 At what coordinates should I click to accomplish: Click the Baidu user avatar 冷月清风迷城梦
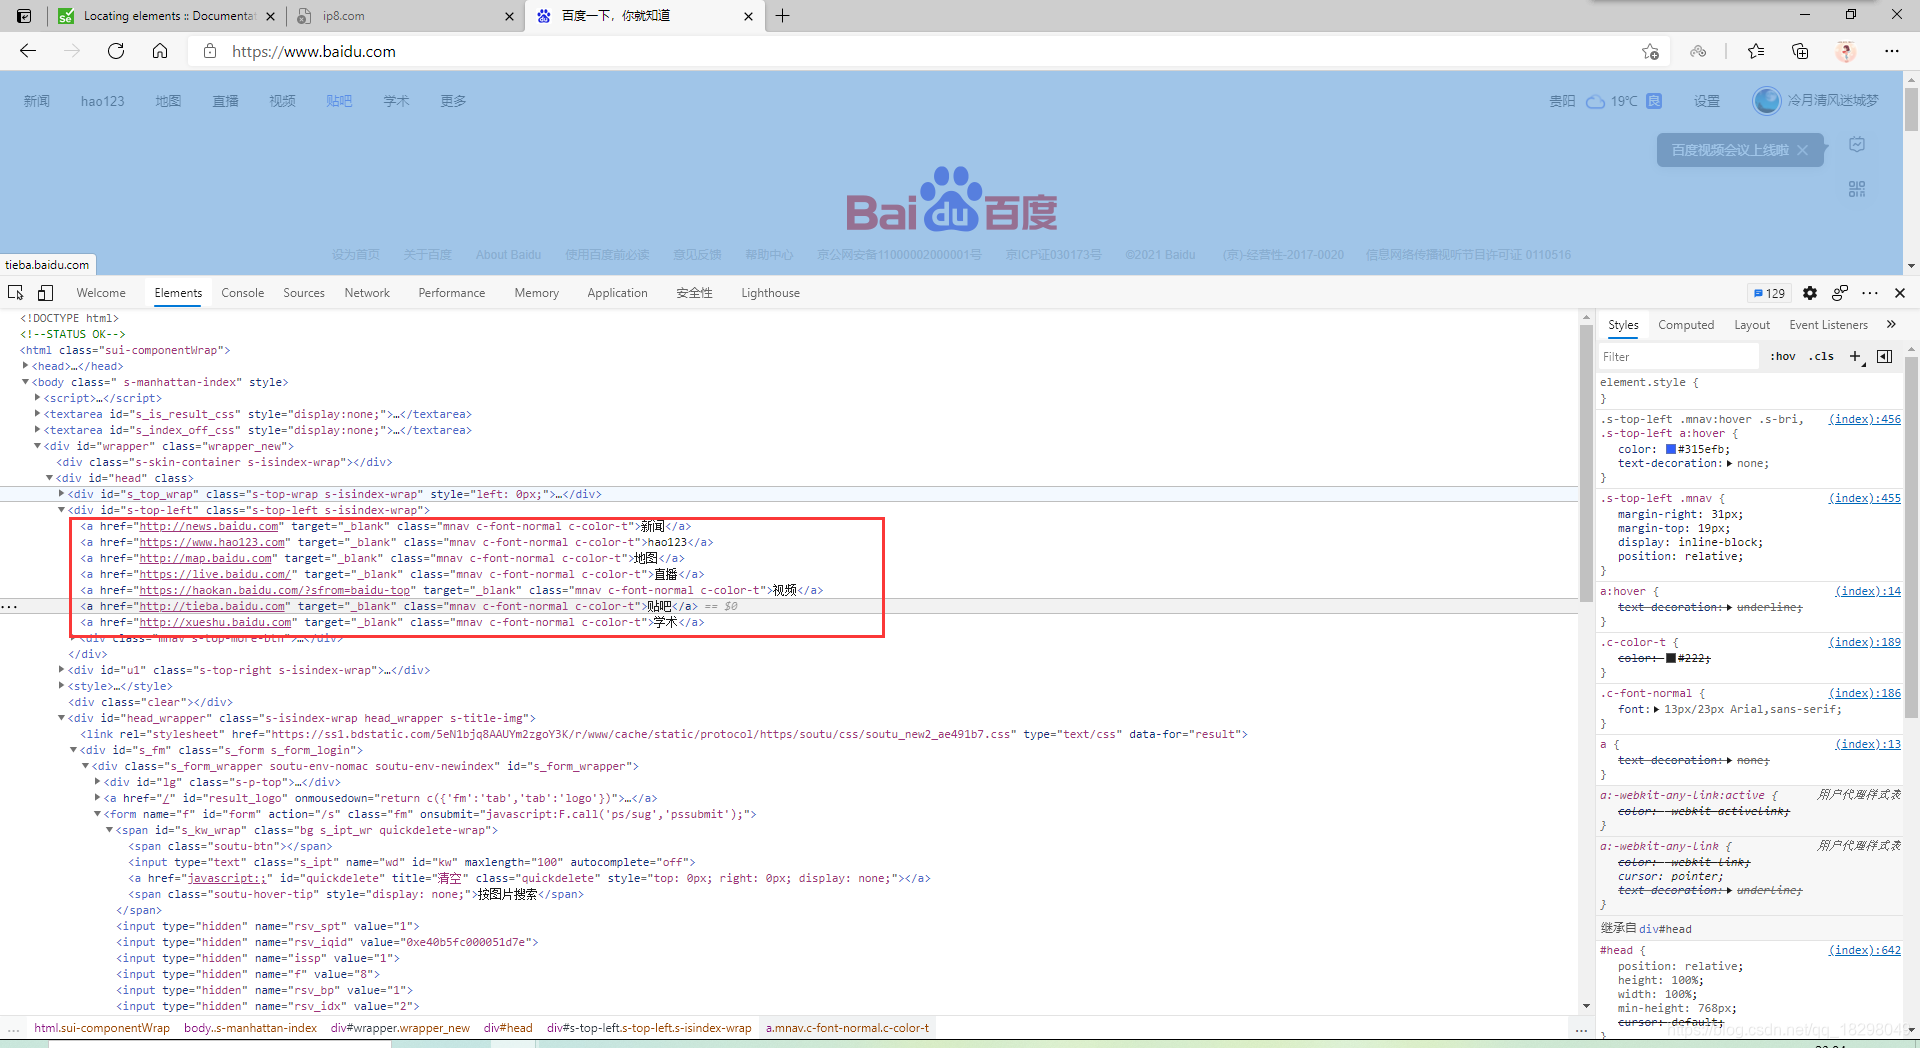tap(1767, 100)
